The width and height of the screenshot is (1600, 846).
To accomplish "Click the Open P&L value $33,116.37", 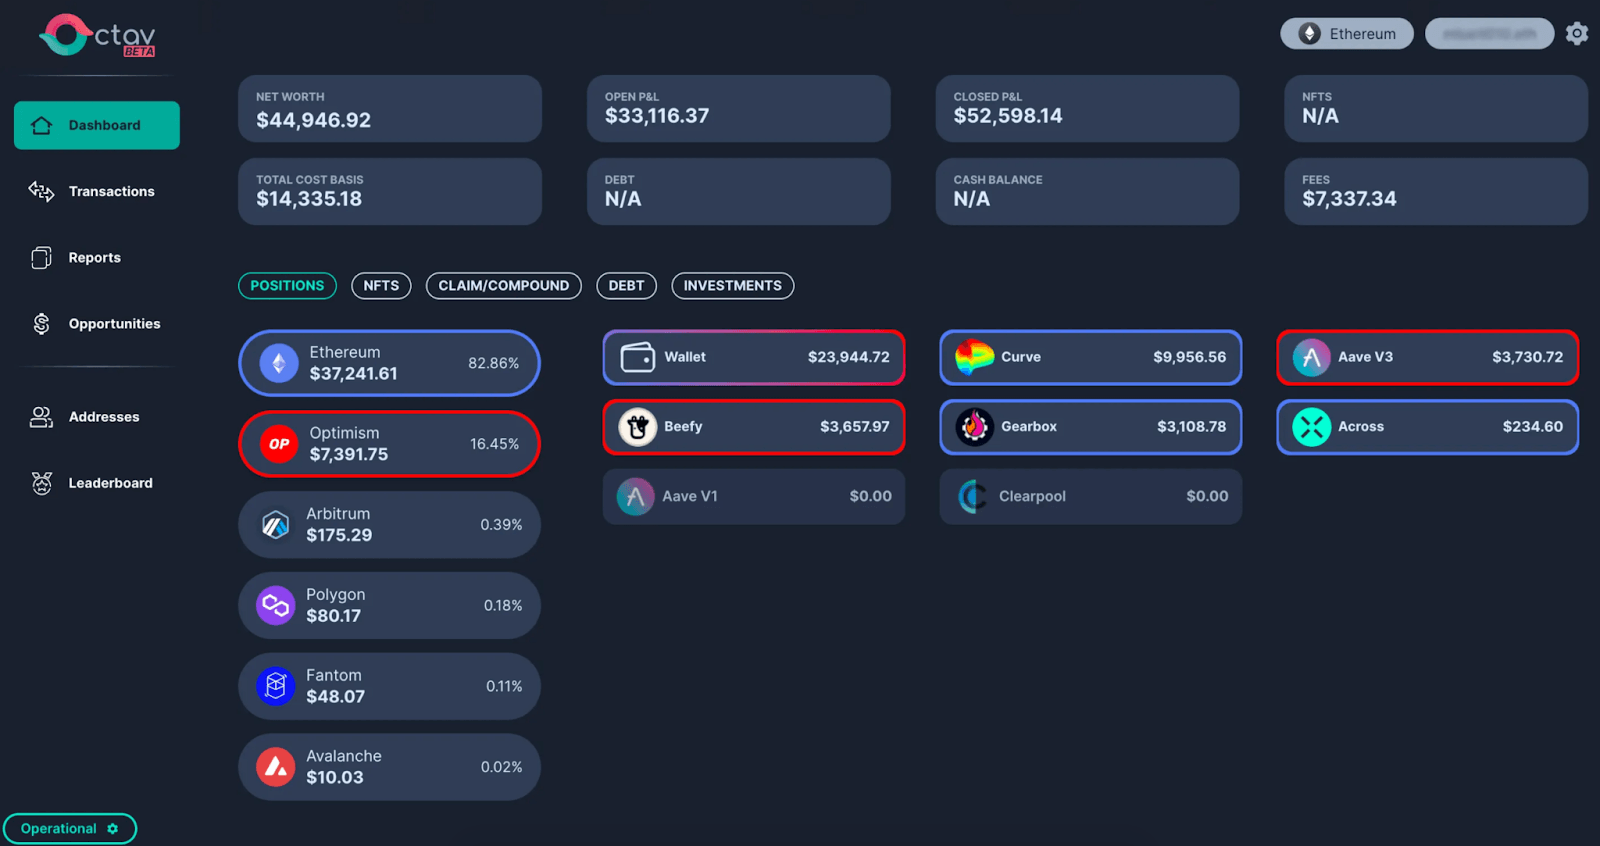I will click(x=657, y=116).
